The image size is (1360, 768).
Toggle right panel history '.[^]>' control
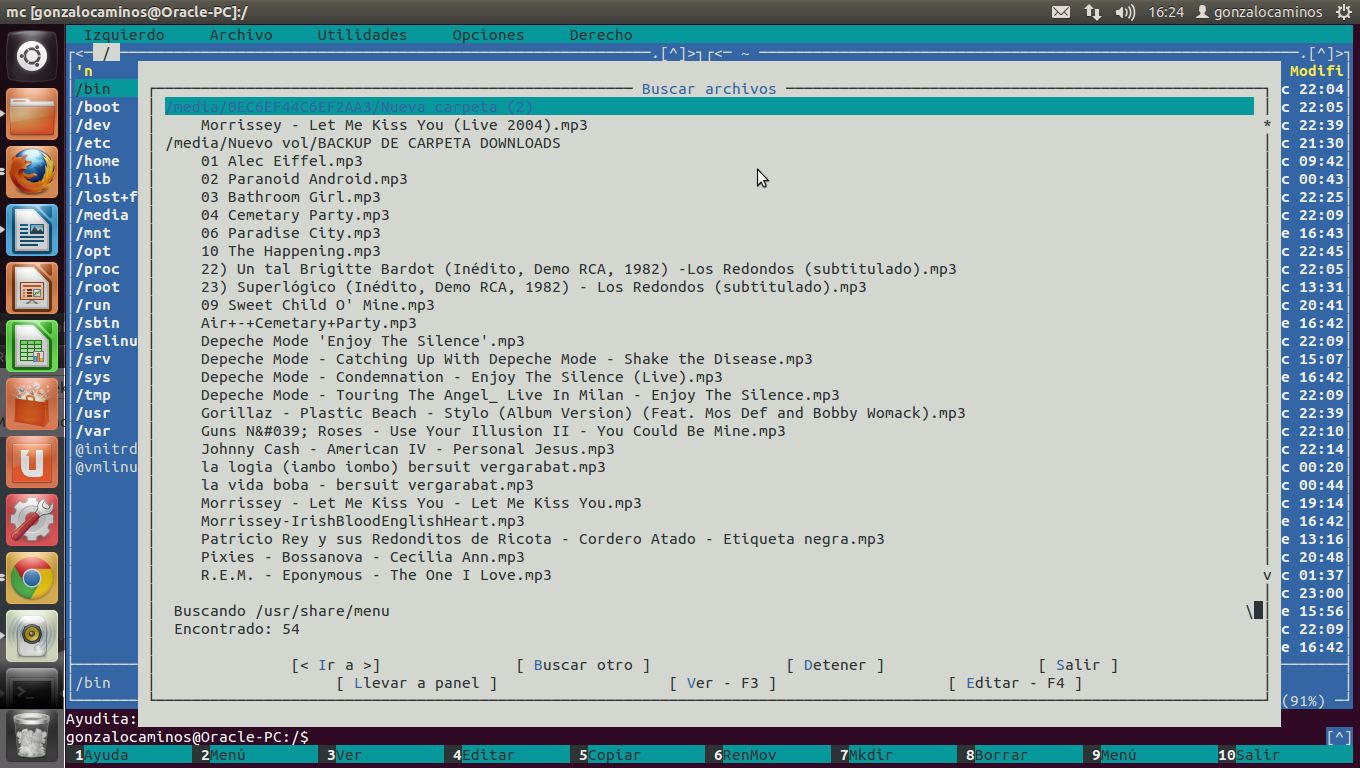(1321, 53)
